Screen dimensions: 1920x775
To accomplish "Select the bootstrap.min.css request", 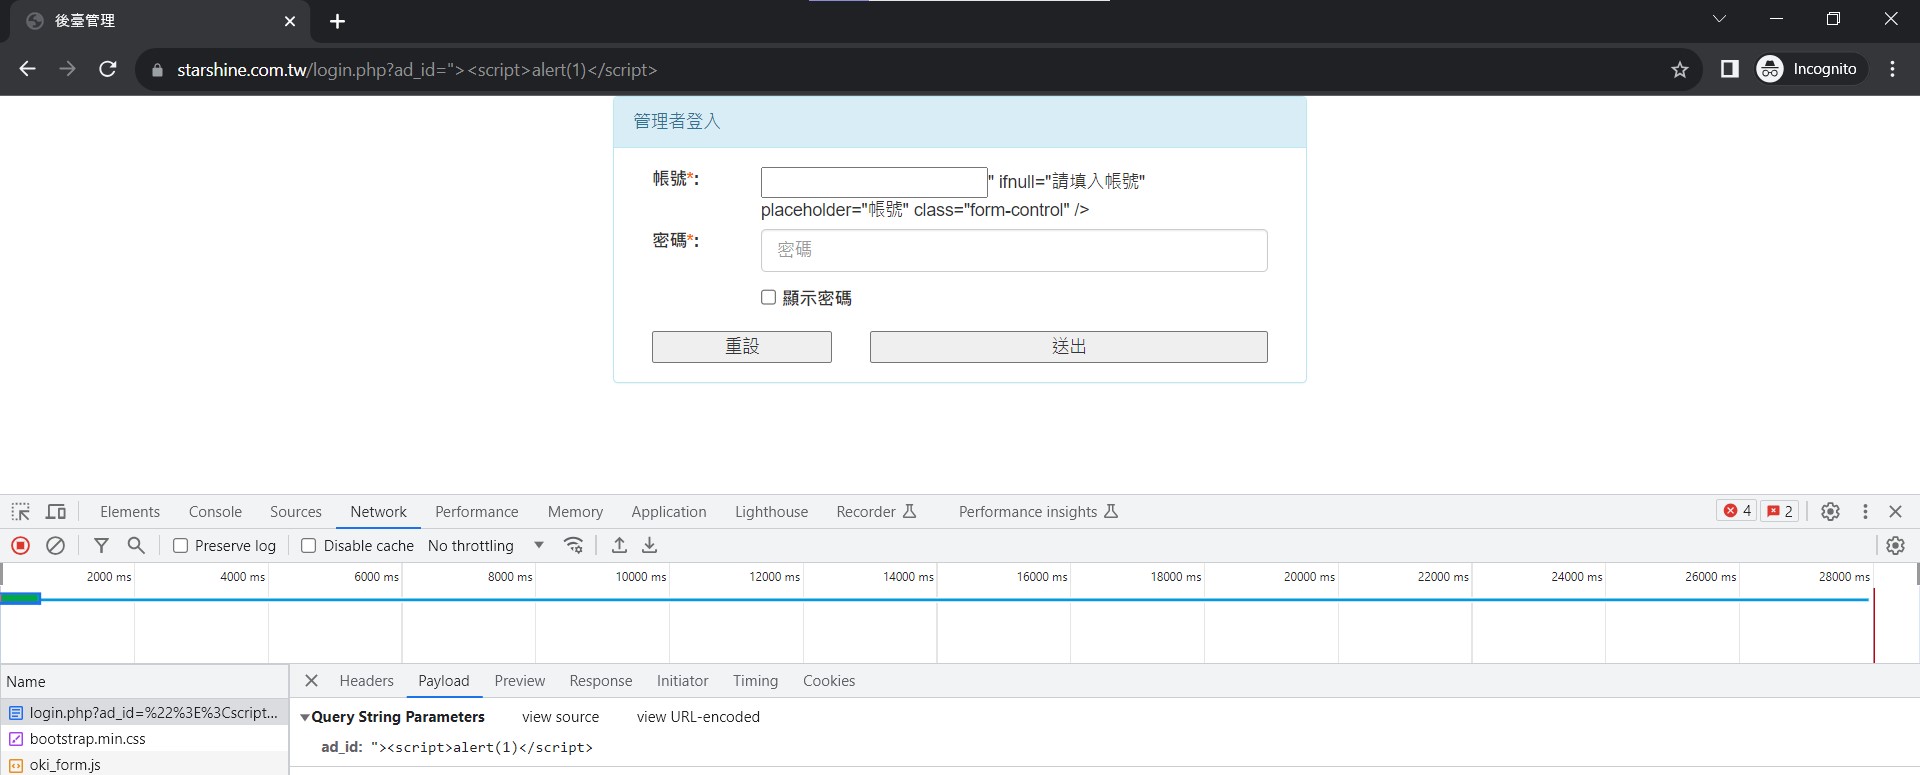I will coord(144,739).
